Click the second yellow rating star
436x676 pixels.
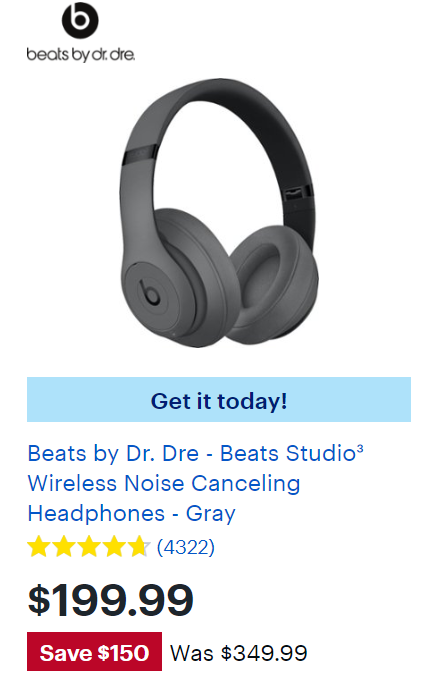[64, 547]
